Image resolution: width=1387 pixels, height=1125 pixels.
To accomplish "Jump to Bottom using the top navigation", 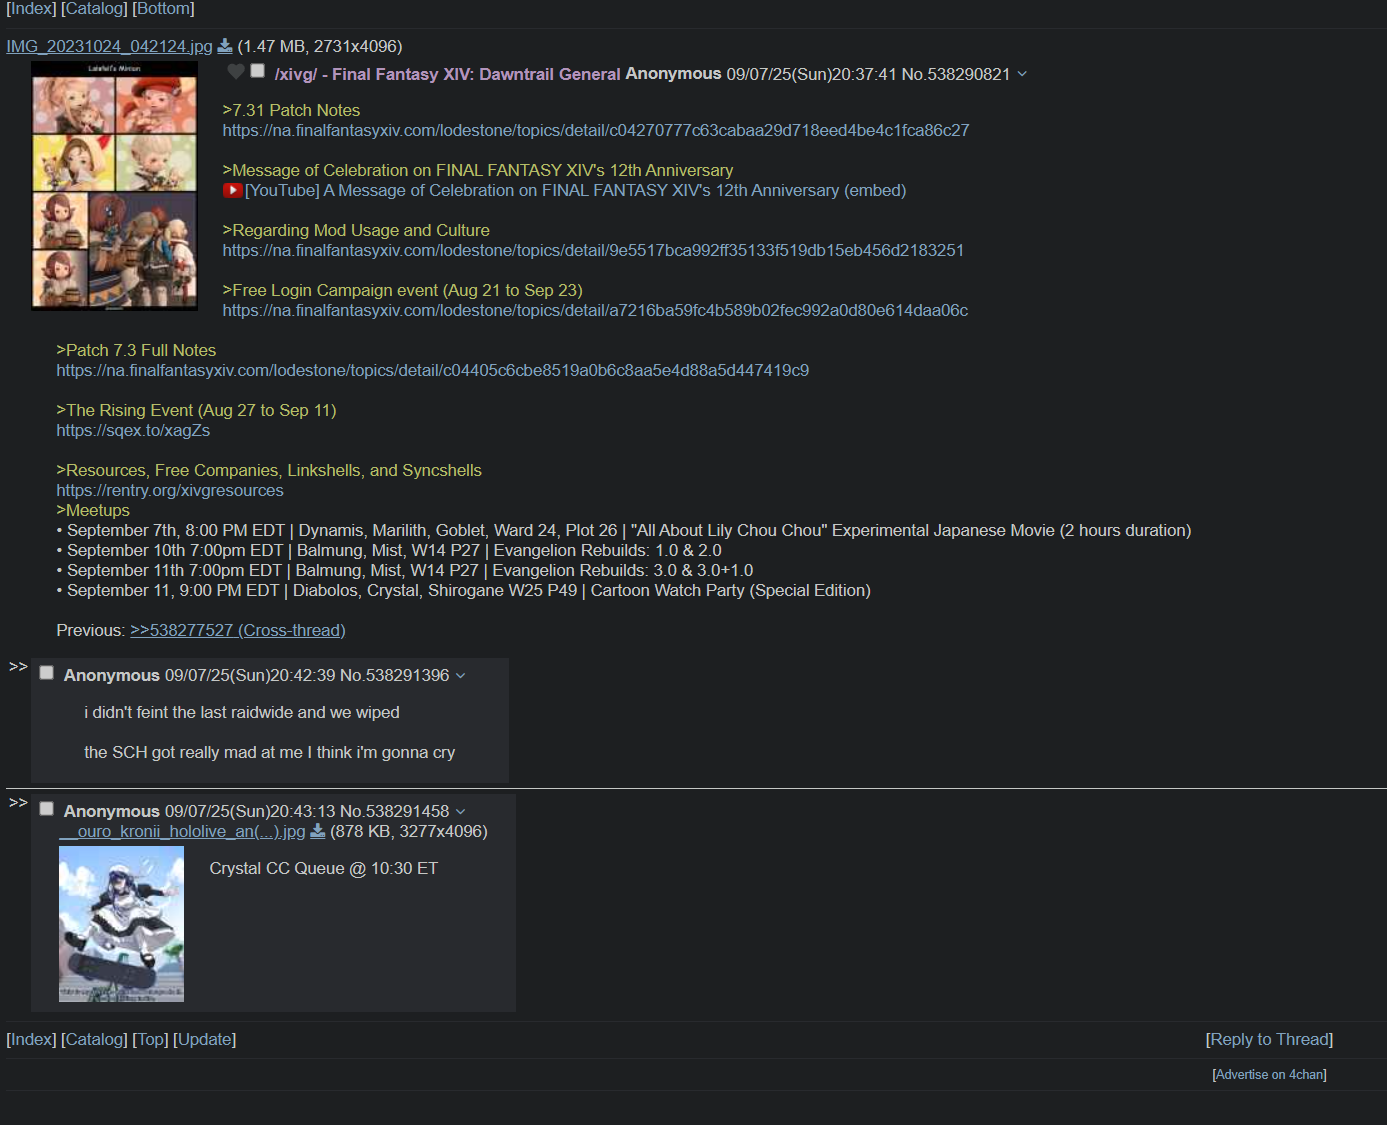I will click(163, 9).
